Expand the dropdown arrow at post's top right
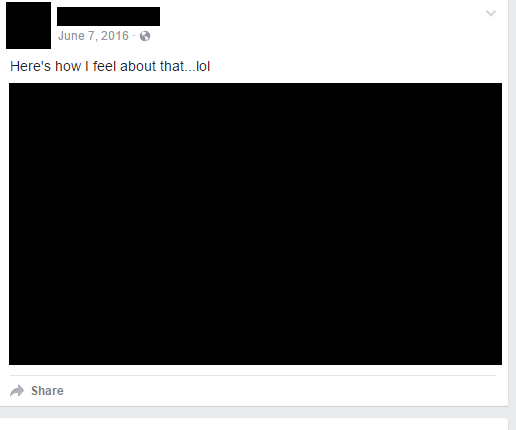Viewport: 516px width, 430px height. click(x=491, y=13)
